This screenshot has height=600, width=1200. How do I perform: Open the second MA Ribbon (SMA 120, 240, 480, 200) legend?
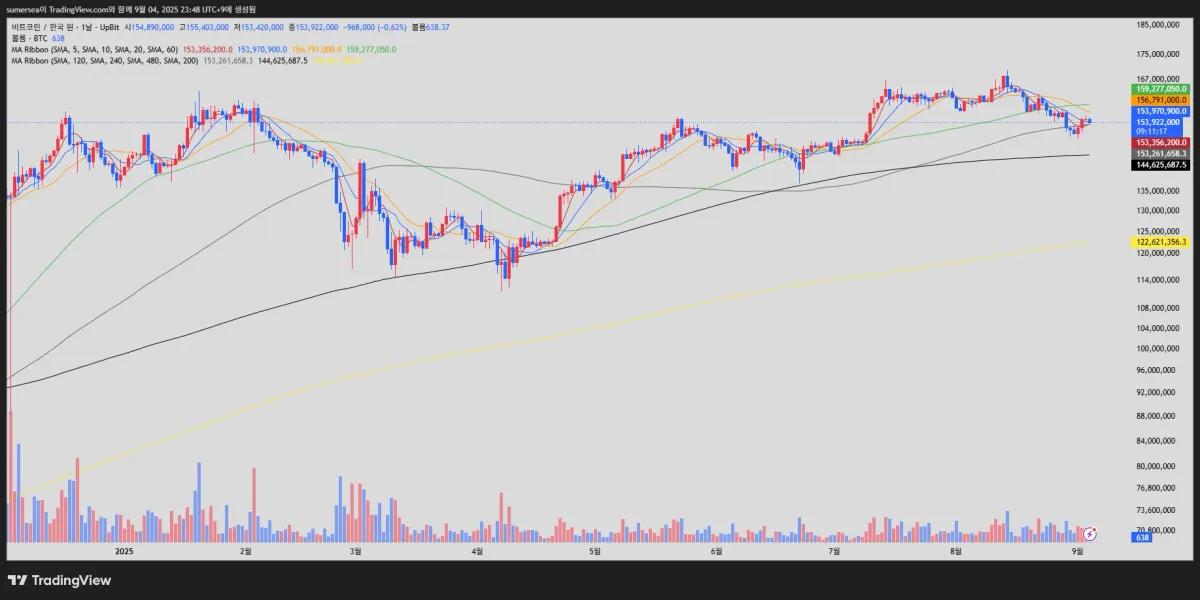tap(103, 60)
